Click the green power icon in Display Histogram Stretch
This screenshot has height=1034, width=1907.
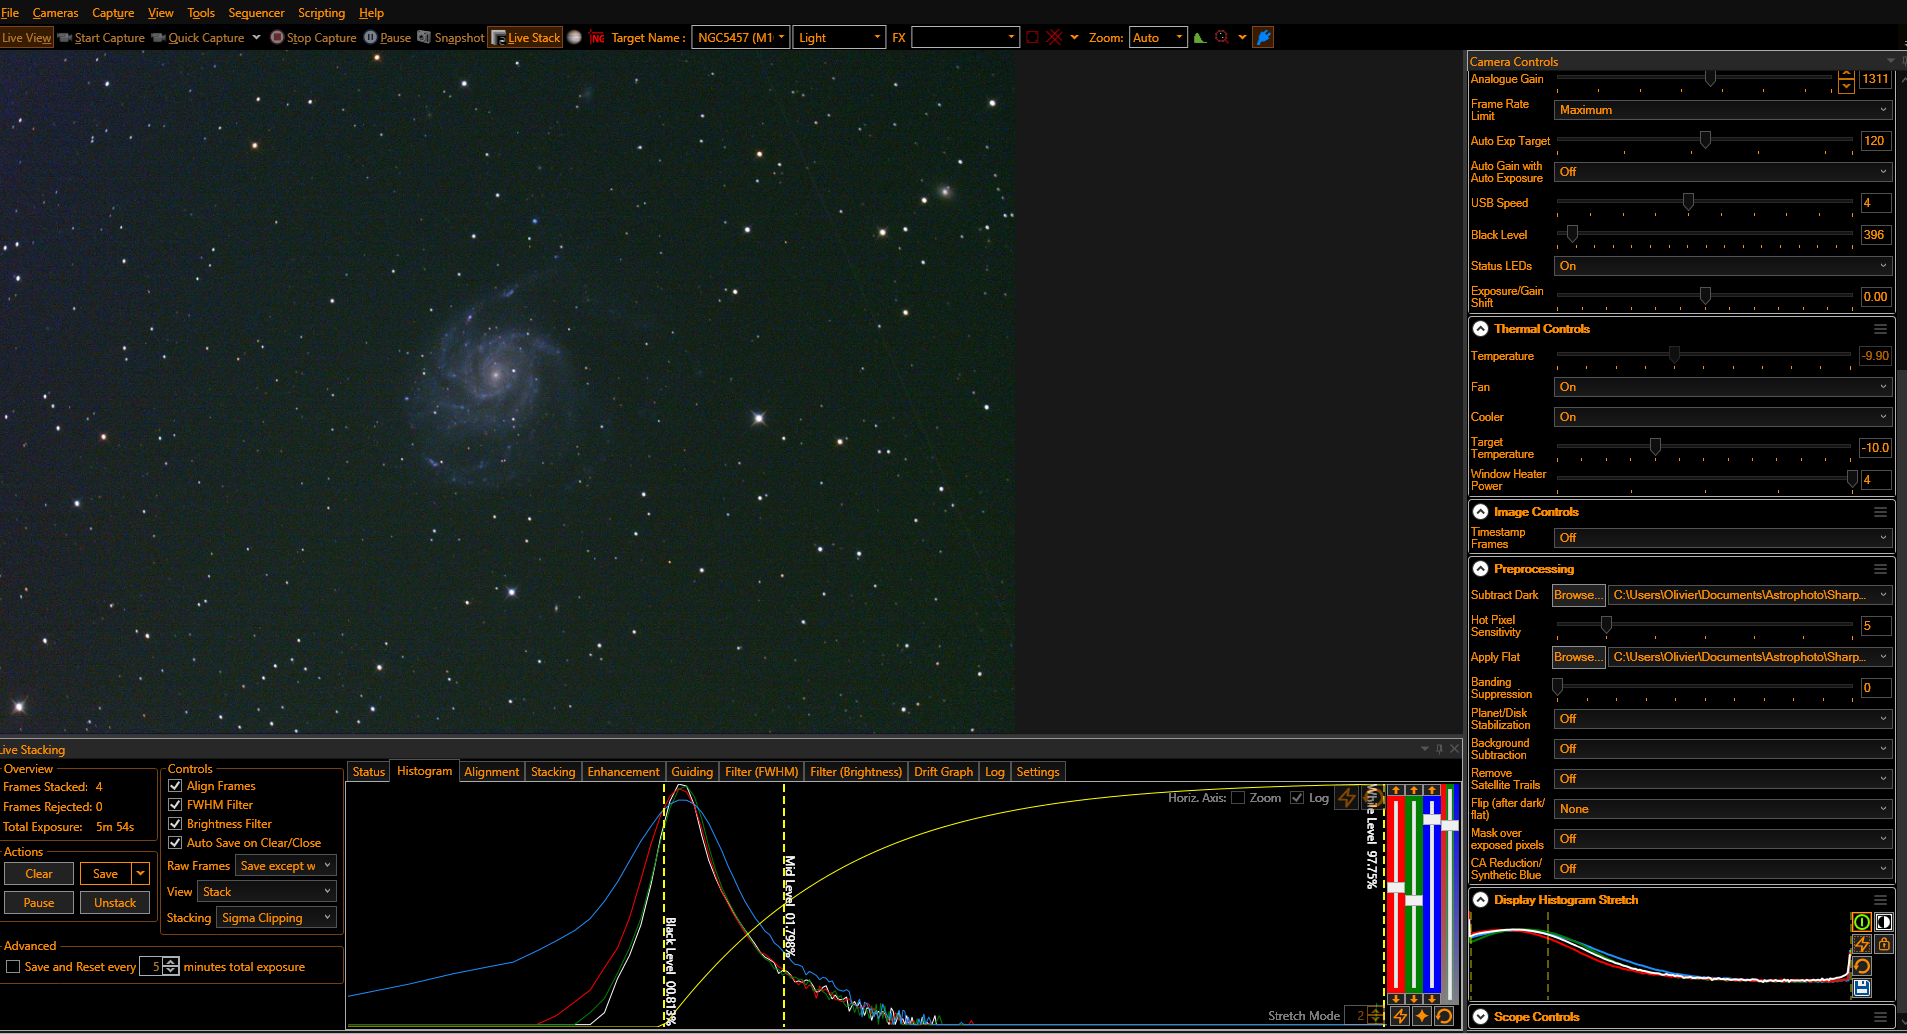point(1861,922)
